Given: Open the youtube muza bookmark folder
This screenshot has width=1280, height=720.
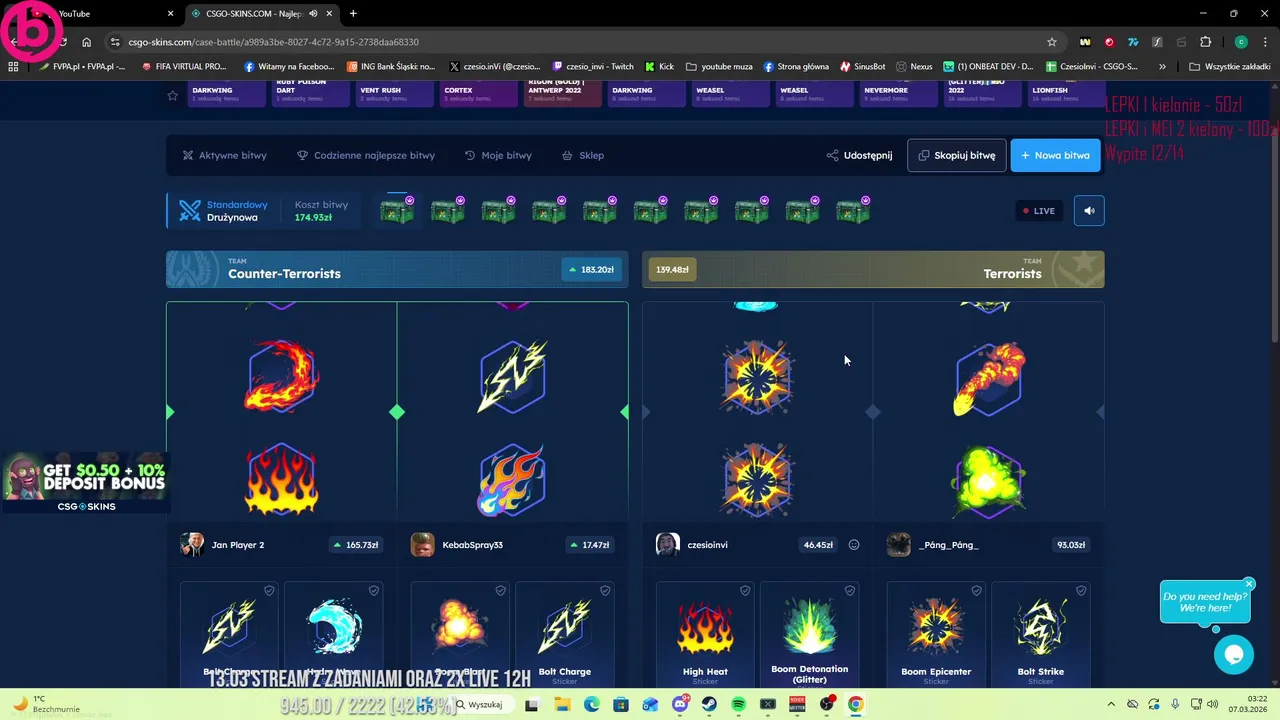Looking at the screenshot, I should 719,66.
